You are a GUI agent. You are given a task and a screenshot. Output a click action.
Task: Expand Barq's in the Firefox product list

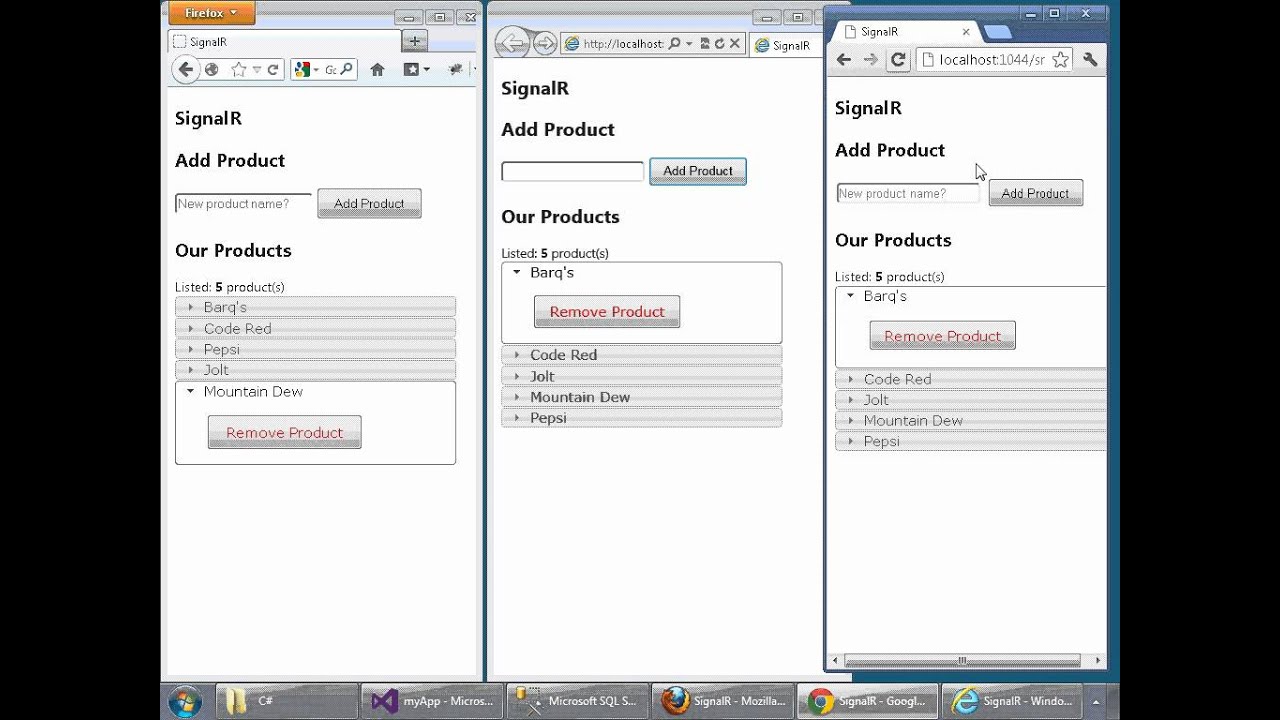click(315, 307)
